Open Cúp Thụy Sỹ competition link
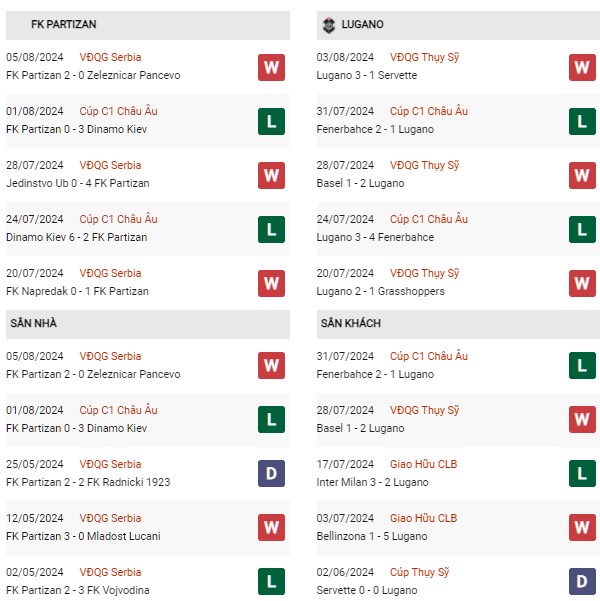This screenshot has width=600, height=601. click(419, 572)
